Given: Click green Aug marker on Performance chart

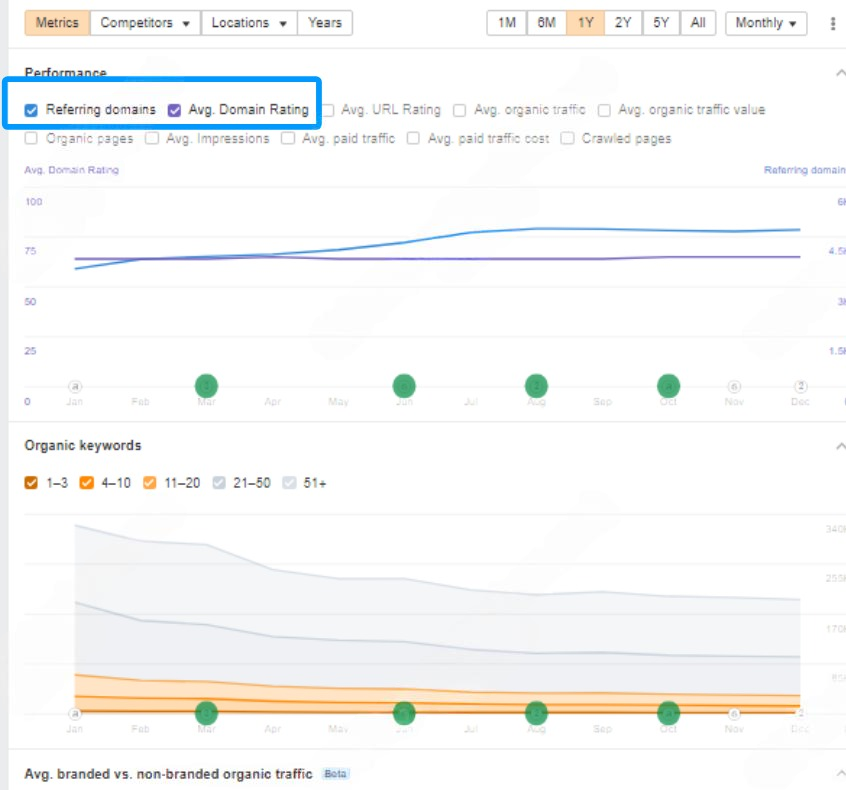Looking at the screenshot, I should (536, 386).
